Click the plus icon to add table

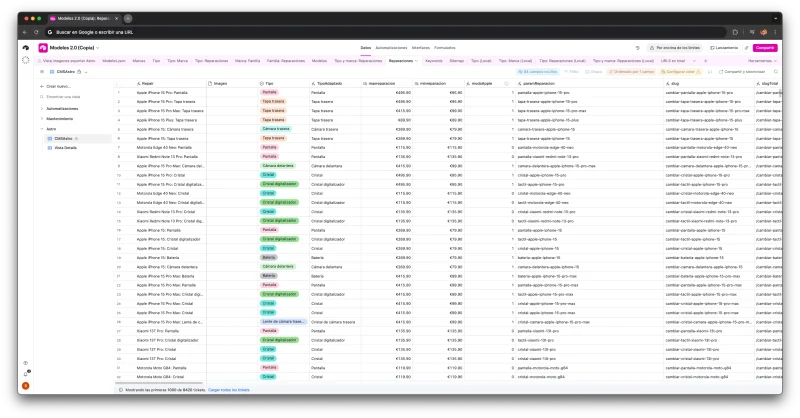click(706, 61)
